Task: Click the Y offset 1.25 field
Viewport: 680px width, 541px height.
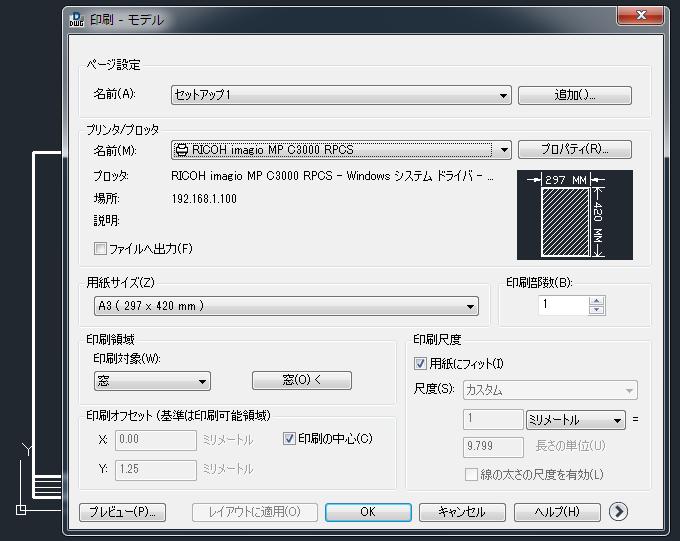Action: pos(156,470)
